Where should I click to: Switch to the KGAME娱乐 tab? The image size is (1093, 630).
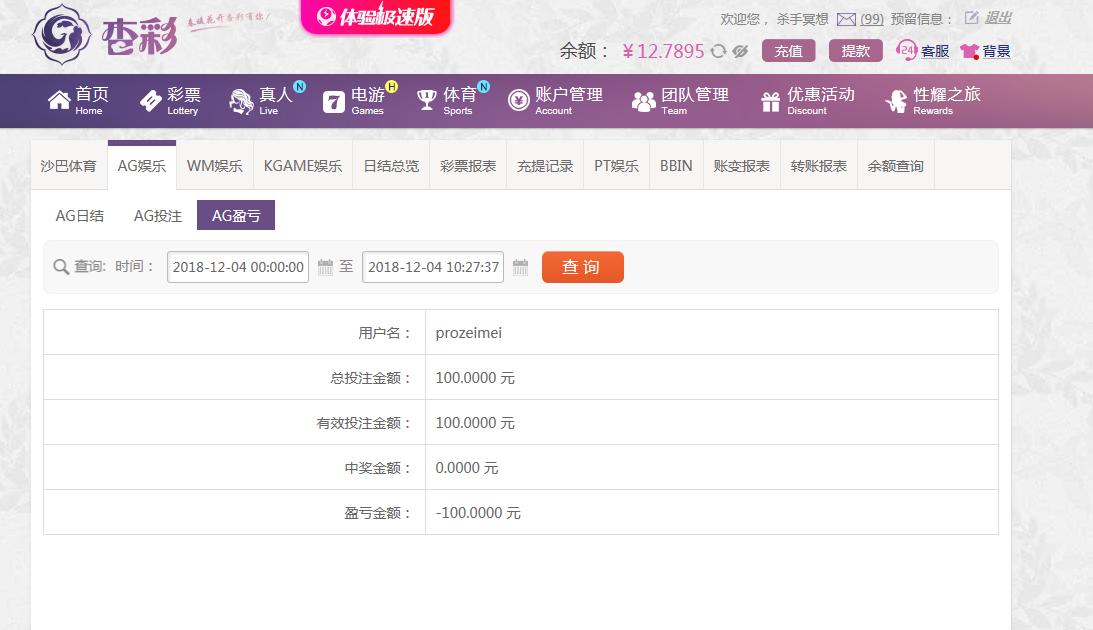pyautogui.click(x=303, y=166)
